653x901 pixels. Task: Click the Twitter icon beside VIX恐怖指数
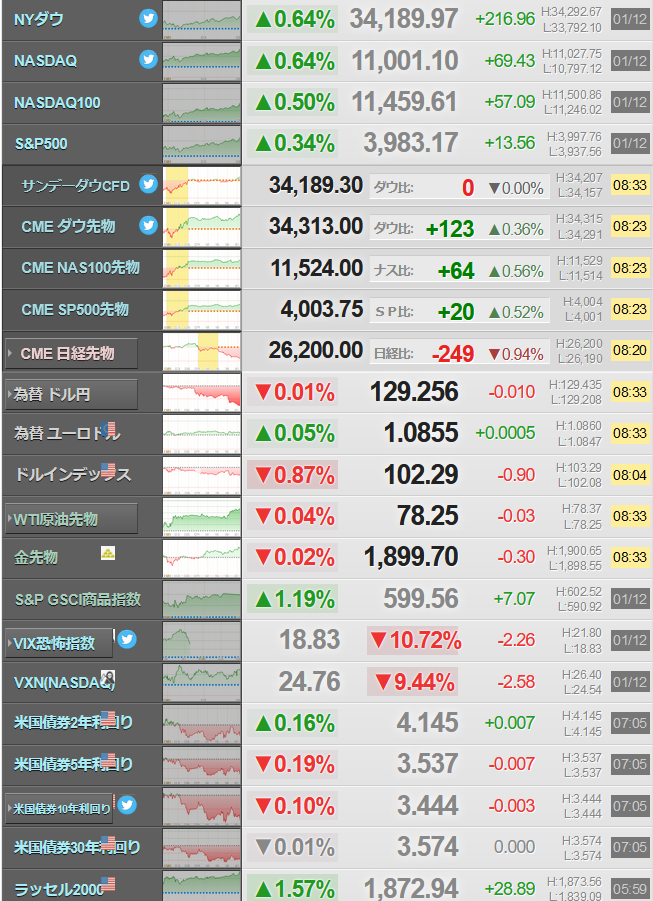click(x=127, y=639)
